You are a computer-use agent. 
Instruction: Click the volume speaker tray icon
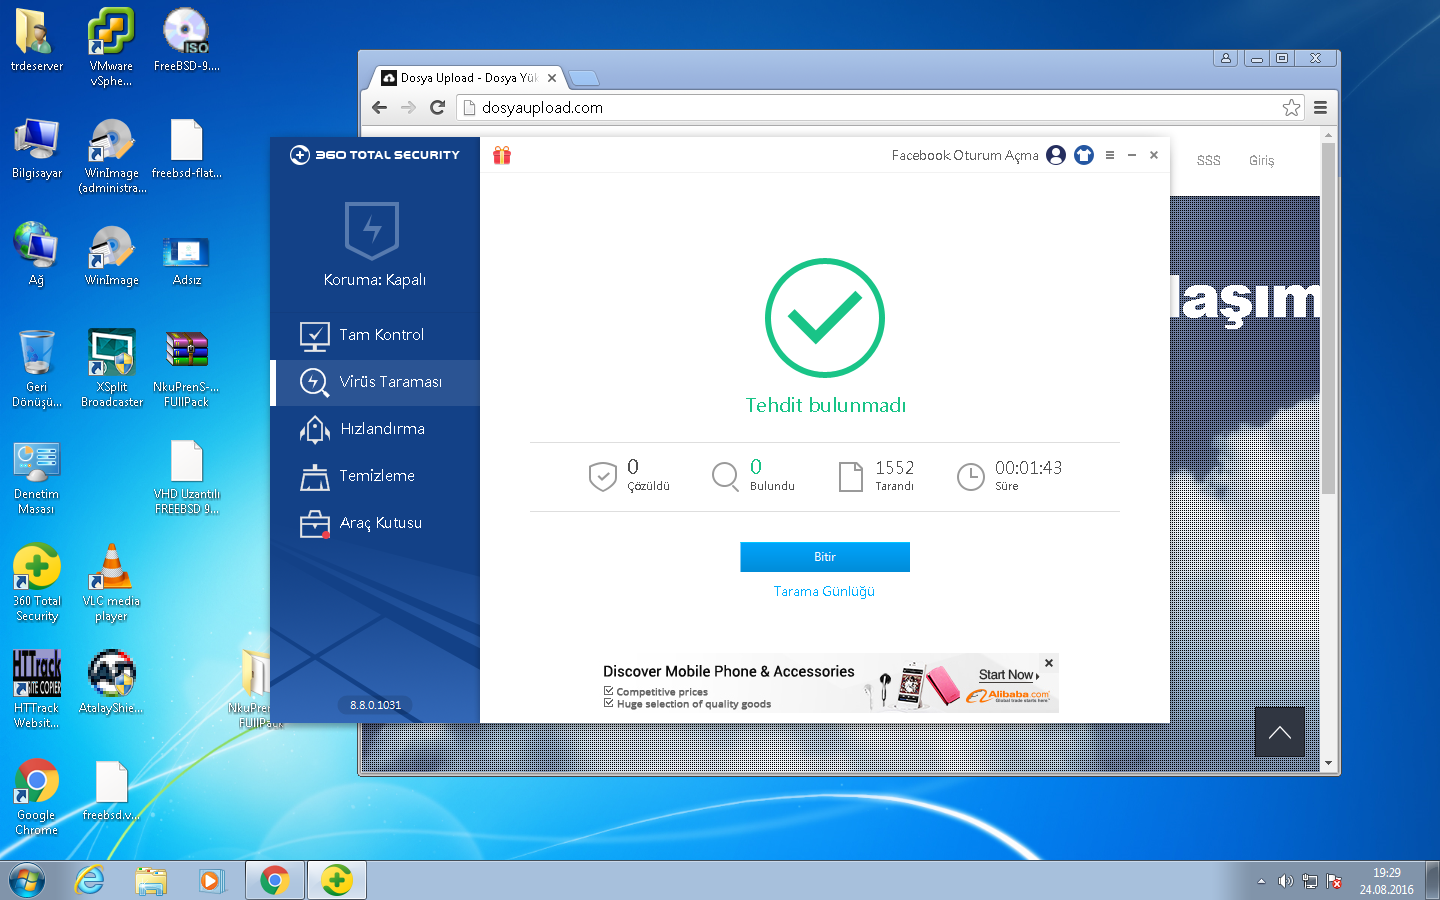(x=1286, y=881)
